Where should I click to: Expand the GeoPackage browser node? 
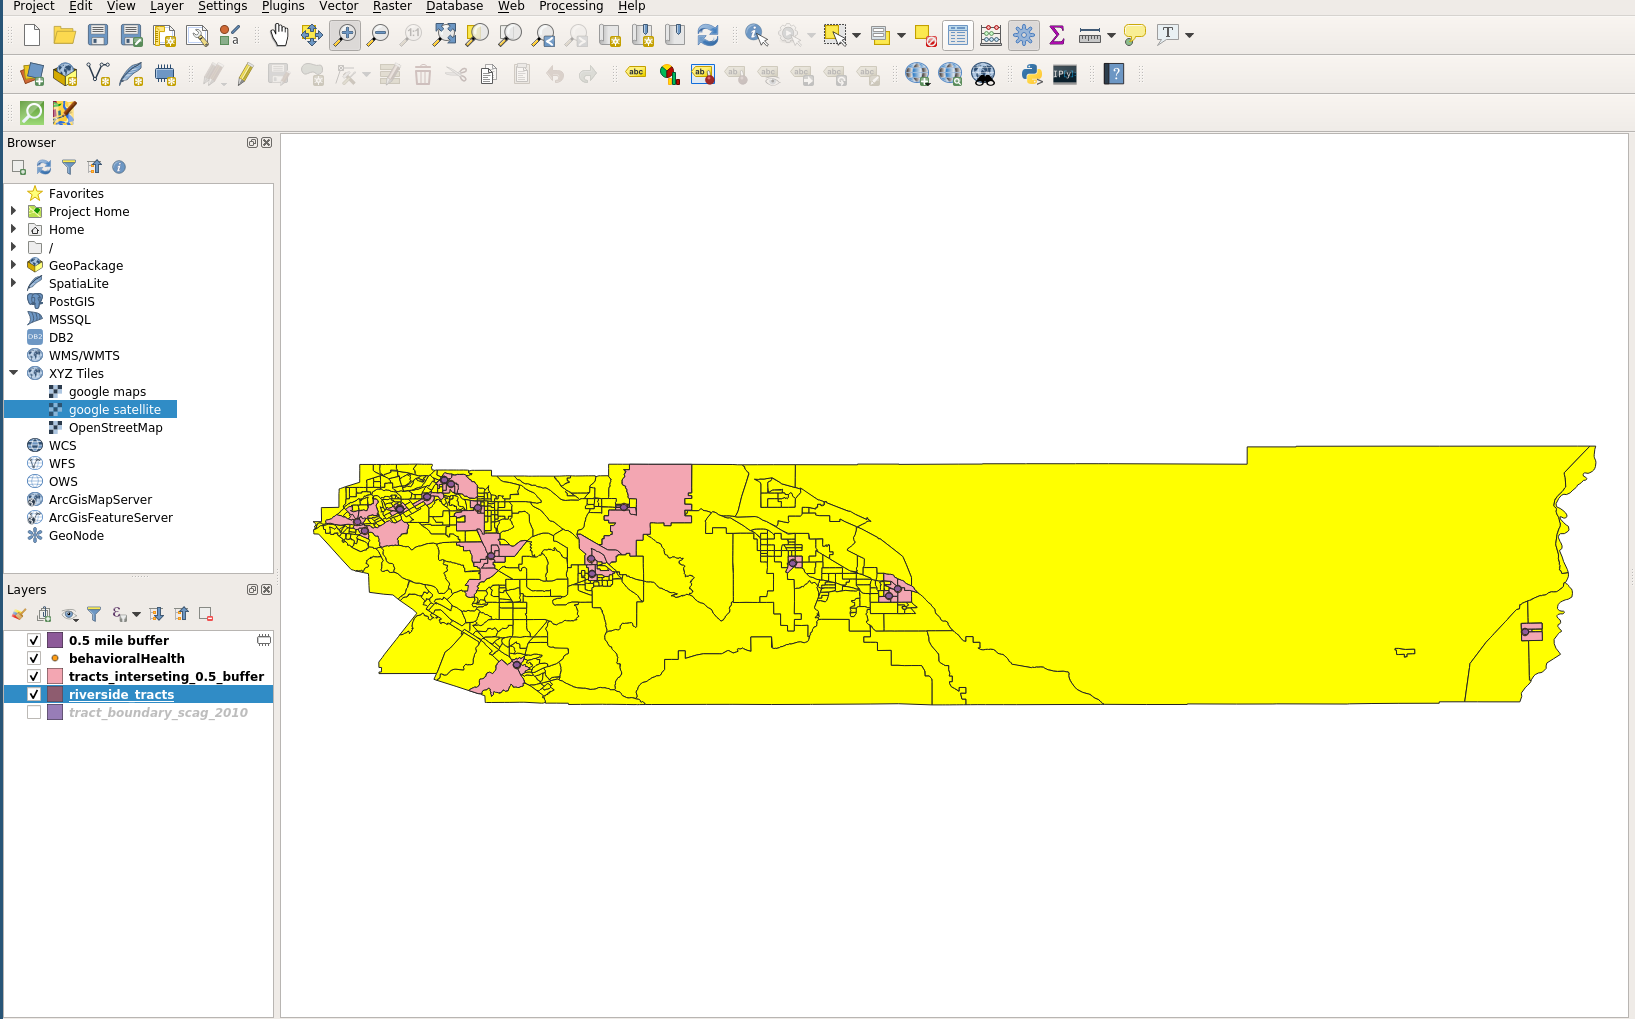click(x=14, y=265)
